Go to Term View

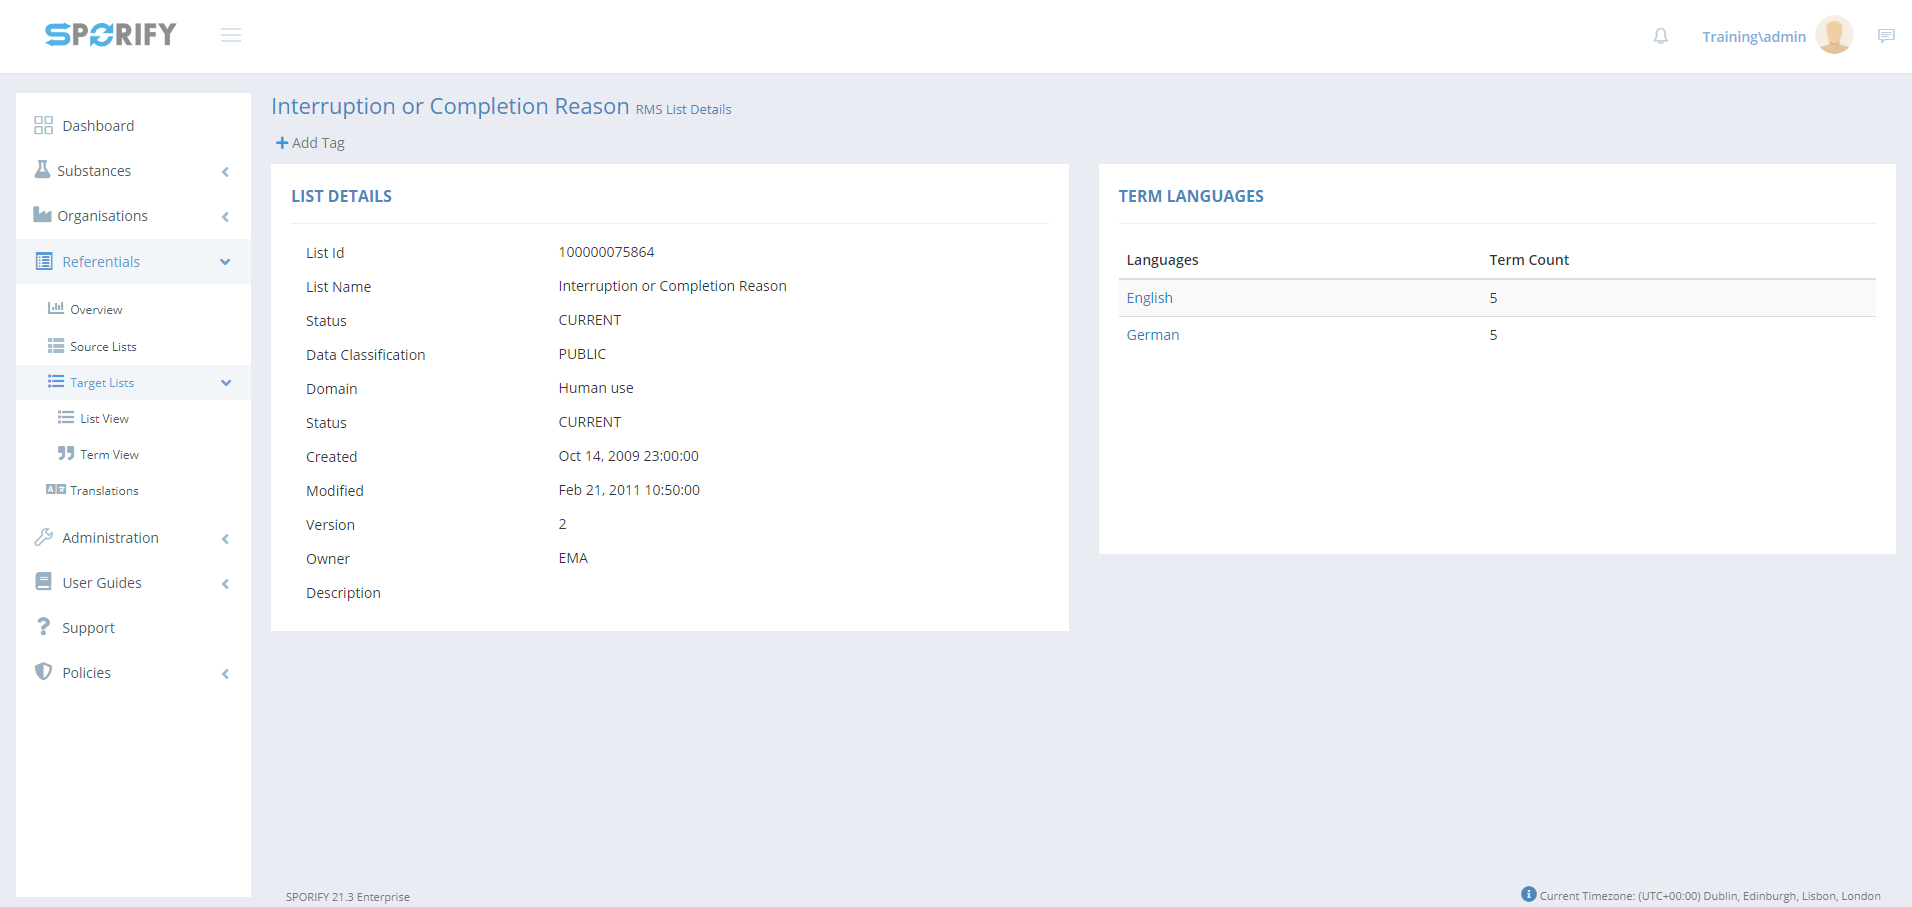click(109, 455)
